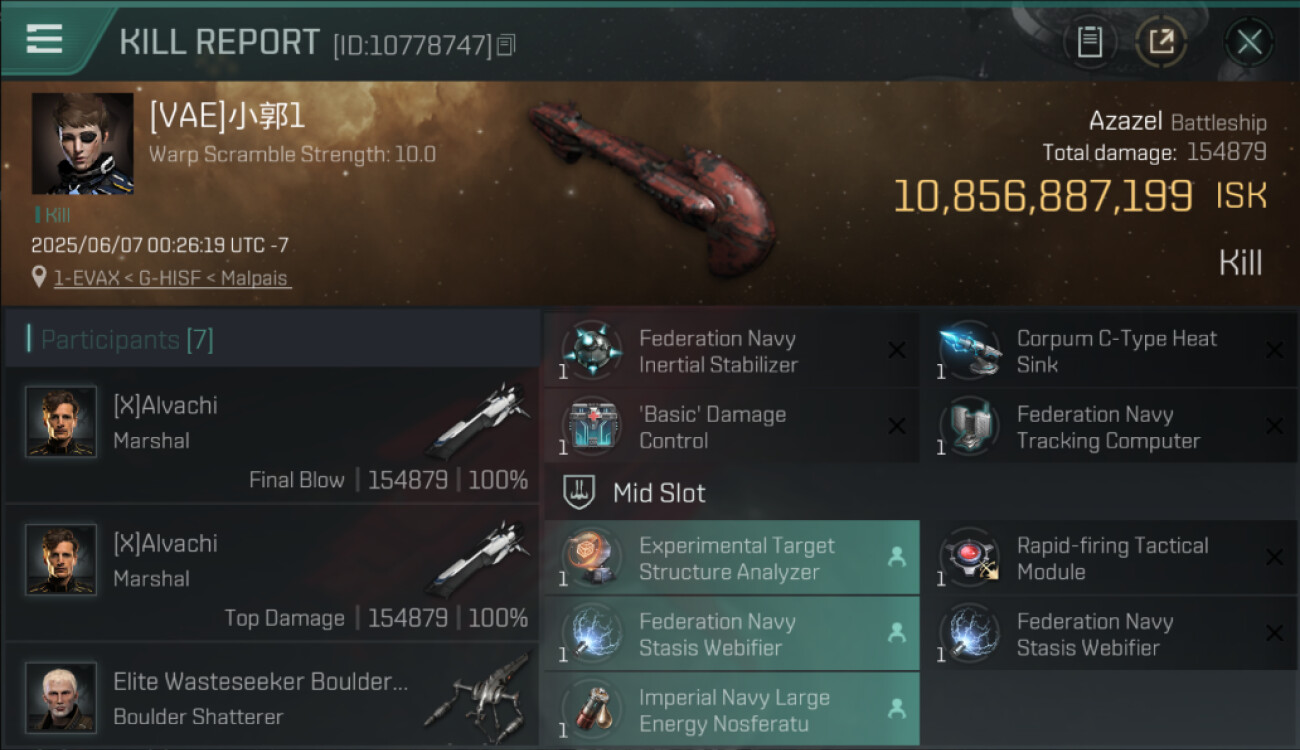1300x750 pixels.
Task: Select Imperial Navy Large Energy Nosferatu item
Action: [731, 709]
